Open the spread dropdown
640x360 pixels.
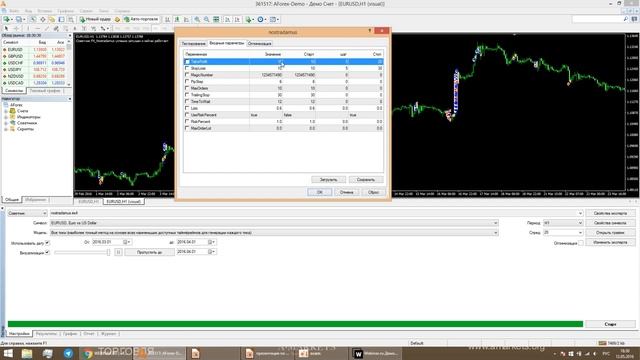tap(580, 233)
